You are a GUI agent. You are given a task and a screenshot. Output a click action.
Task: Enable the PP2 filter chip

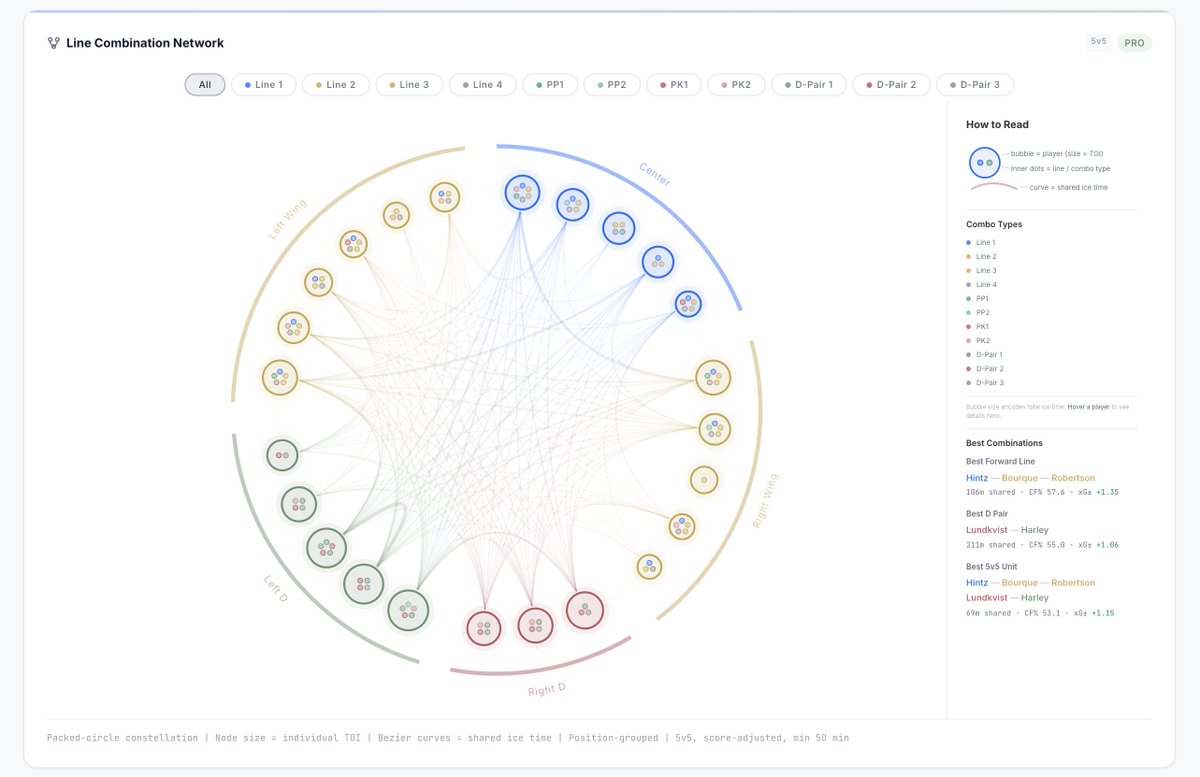pos(611,85)
